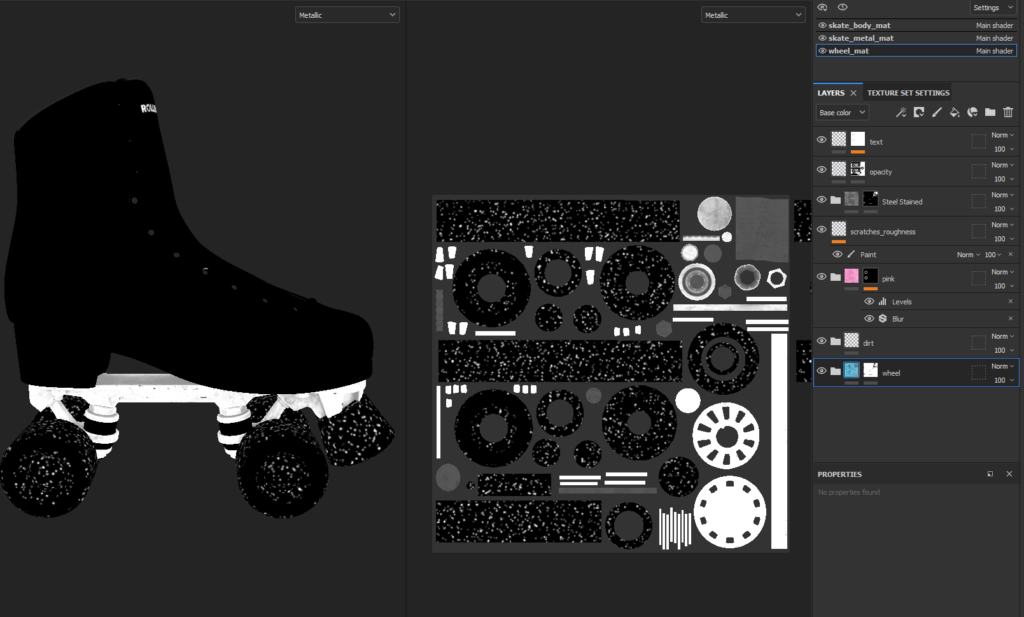Click the add effect magic wand icon
Viewport: 1024px width, 617px height.
[901, 112]
